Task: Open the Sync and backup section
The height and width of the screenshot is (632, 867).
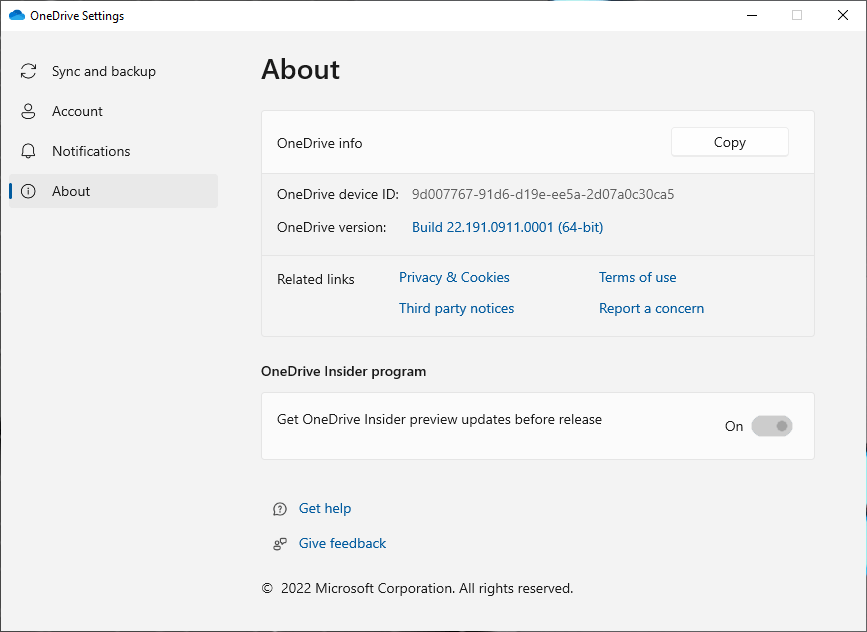Action: coord(103,71)
